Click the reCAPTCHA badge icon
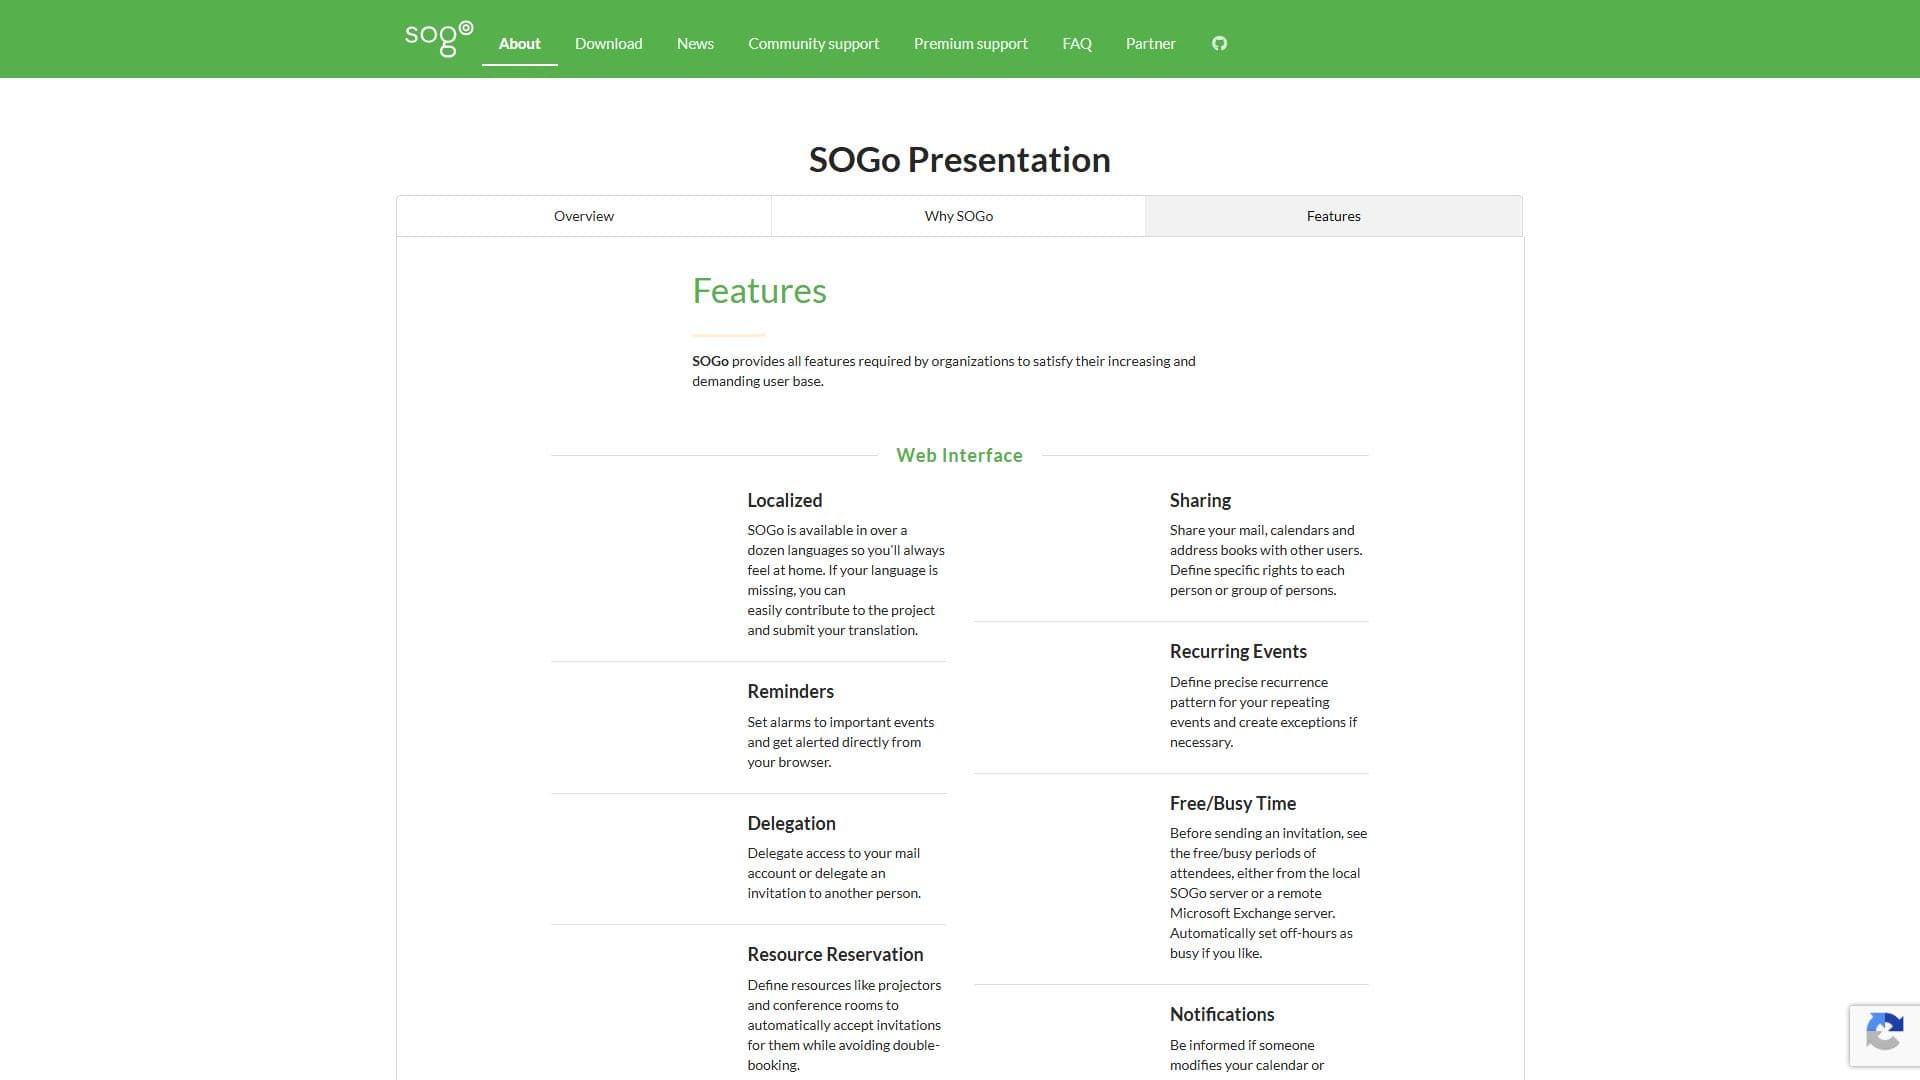Image resolution: width=1920 pixels, height=1080 pixels. point(1884,1034)
